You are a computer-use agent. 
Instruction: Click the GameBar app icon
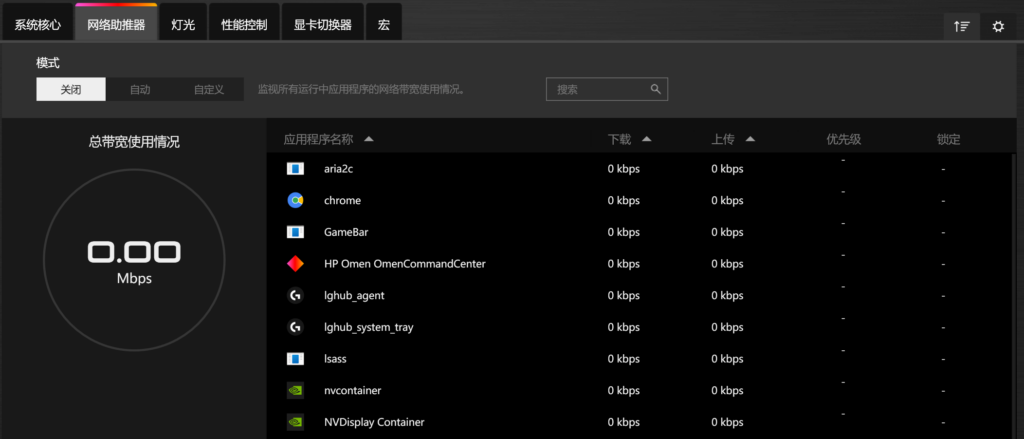295,232
